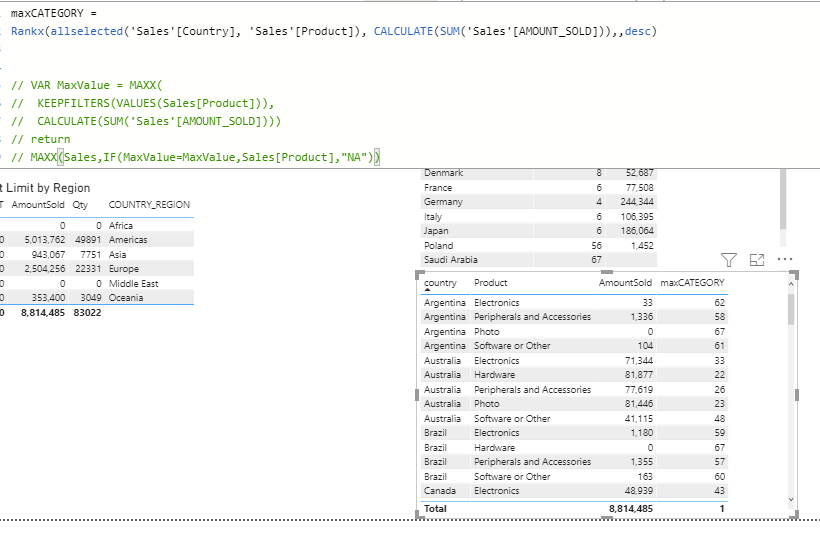This screenshot has height=541, width=820.
Task: Click the Poland row in country table
Action: (539, 245)
